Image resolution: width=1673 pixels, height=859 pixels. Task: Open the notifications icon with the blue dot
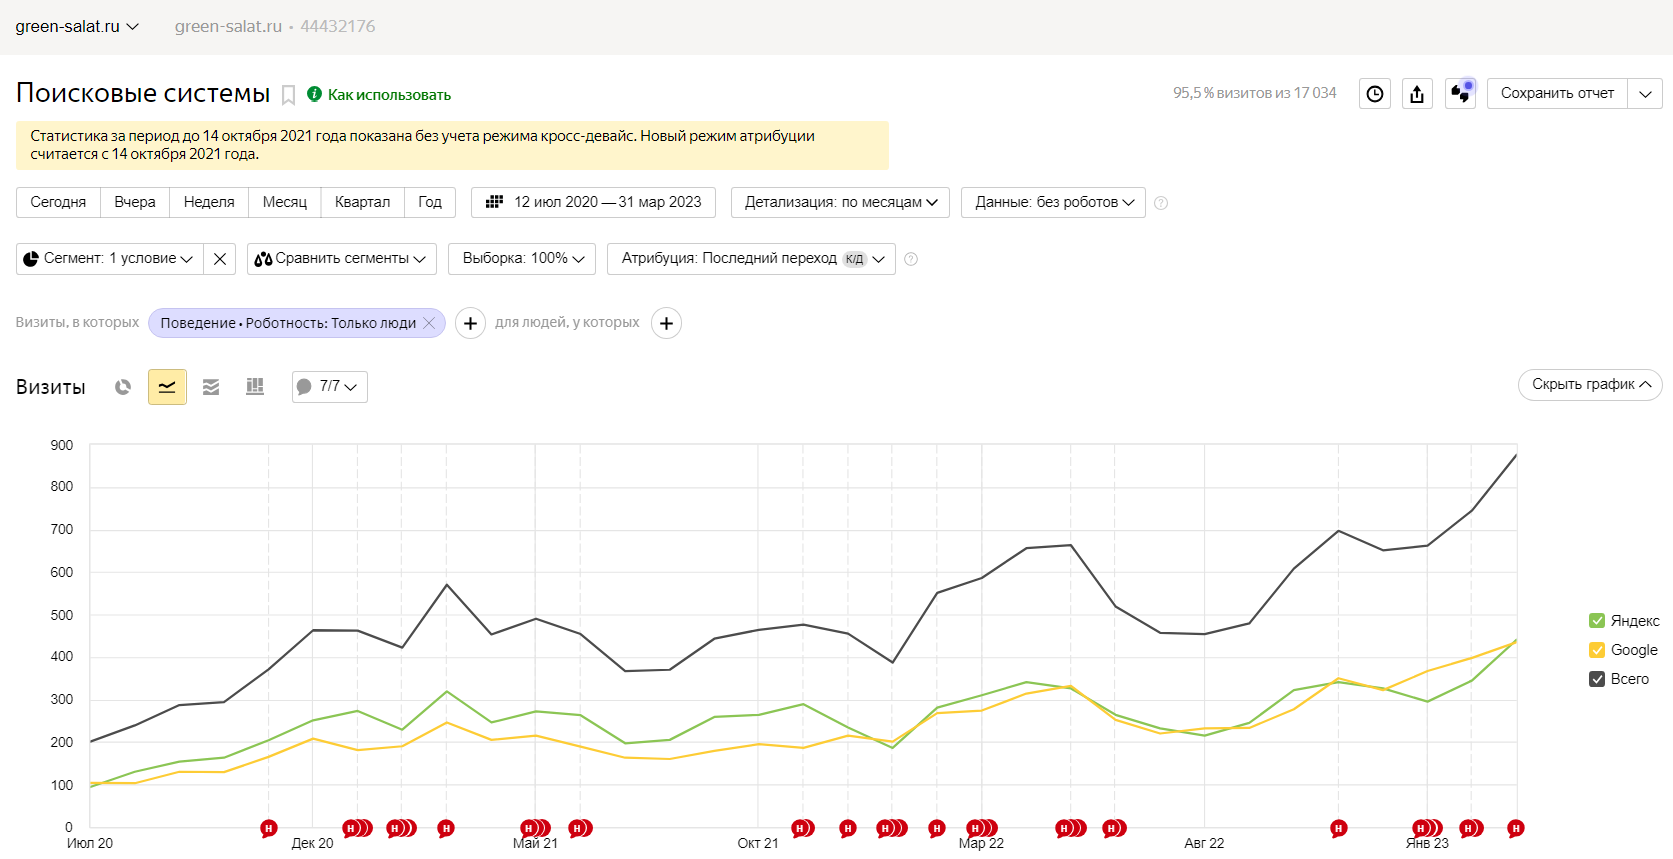coord(1461,94)
